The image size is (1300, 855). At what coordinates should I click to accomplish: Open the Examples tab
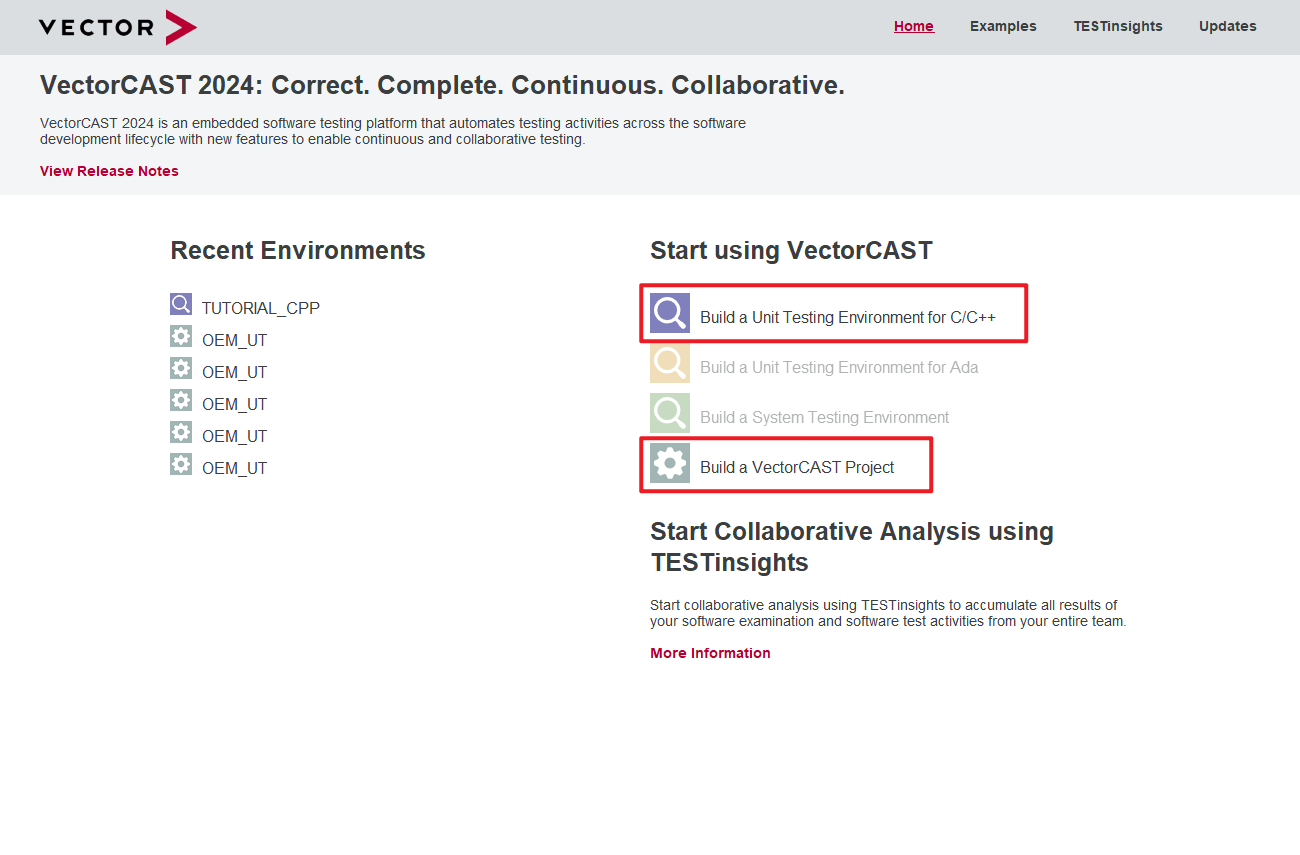pyautogui.click(x=1003, y=27)
